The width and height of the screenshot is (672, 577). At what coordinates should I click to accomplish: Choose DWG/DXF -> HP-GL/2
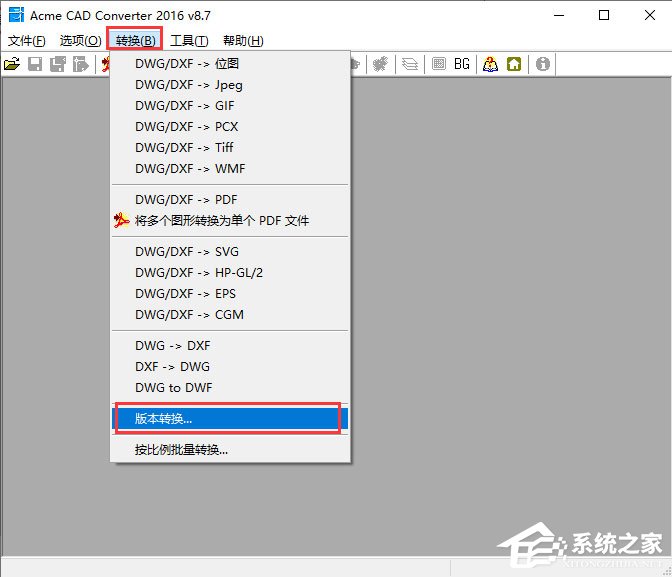[230, 273]
